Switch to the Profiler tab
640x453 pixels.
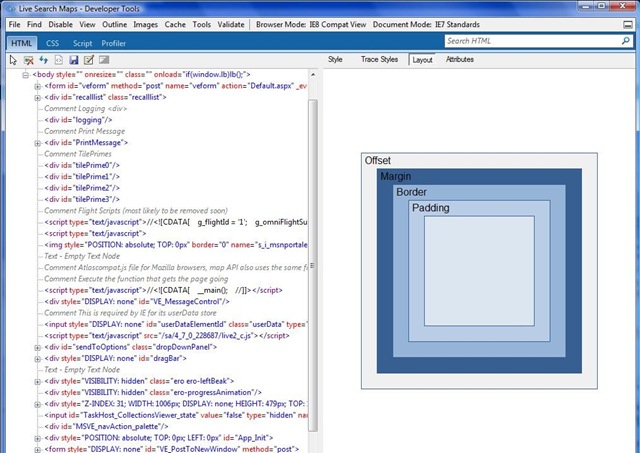pyautogui.click(x=113, y=43)
